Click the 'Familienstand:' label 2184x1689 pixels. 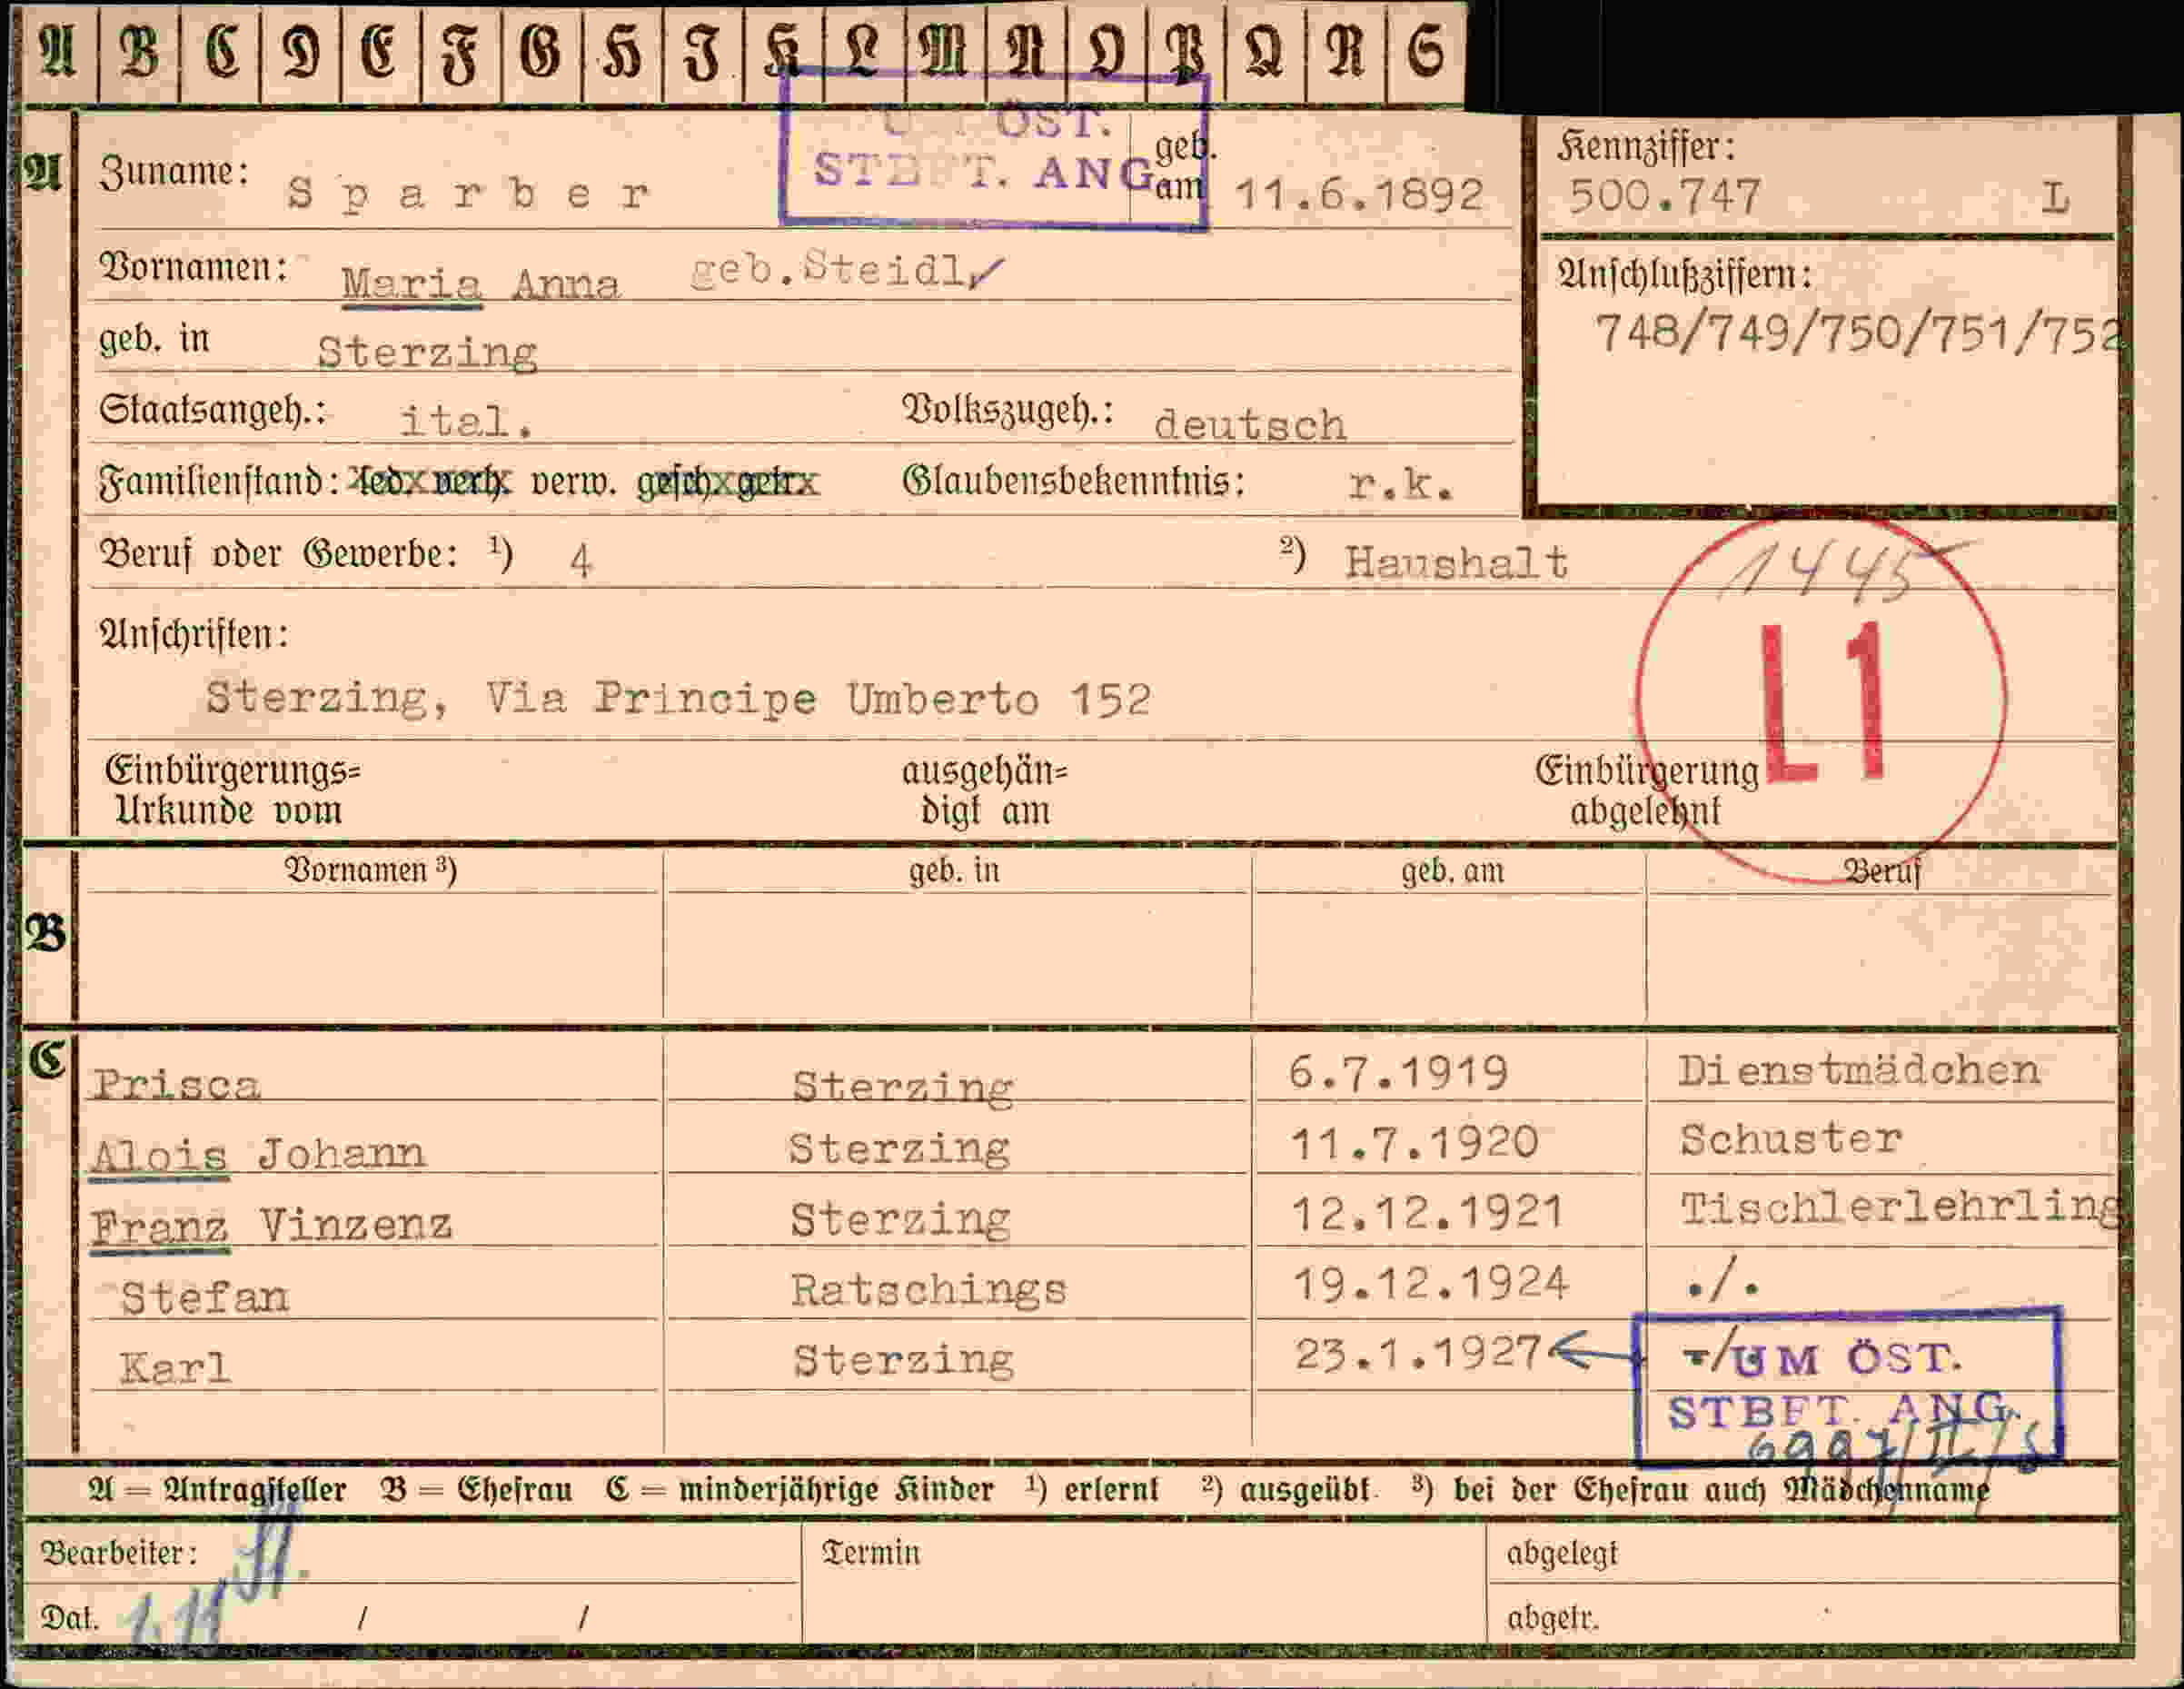pos(218,483)
